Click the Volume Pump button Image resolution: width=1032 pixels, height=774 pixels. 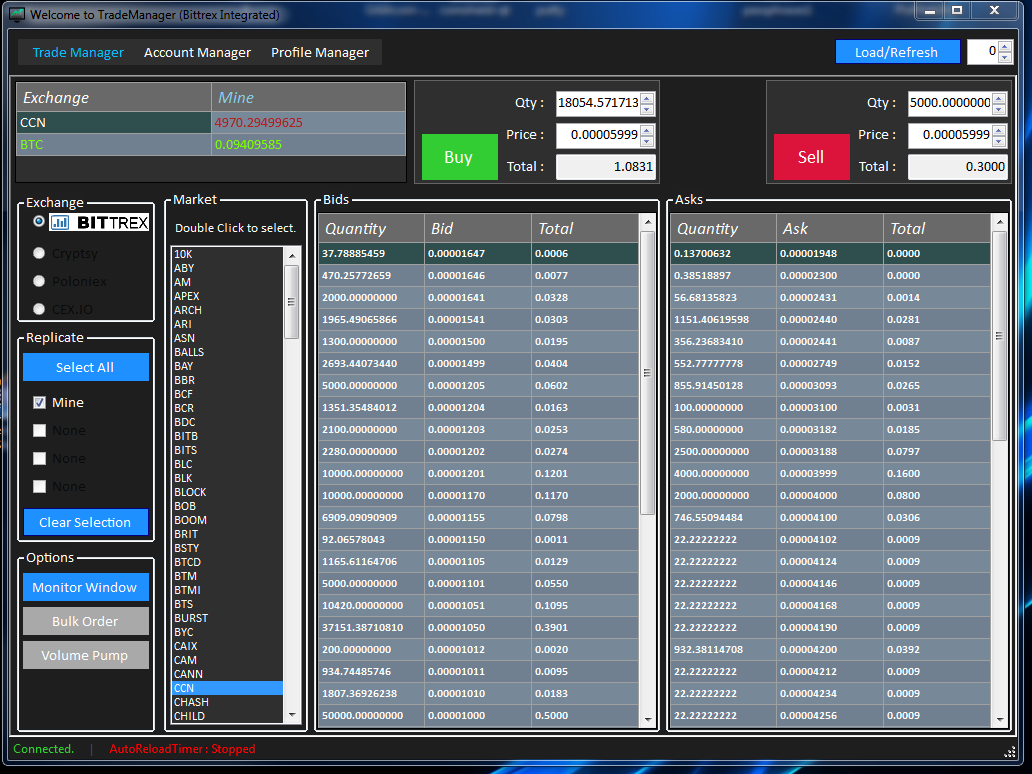pos(86,656)
